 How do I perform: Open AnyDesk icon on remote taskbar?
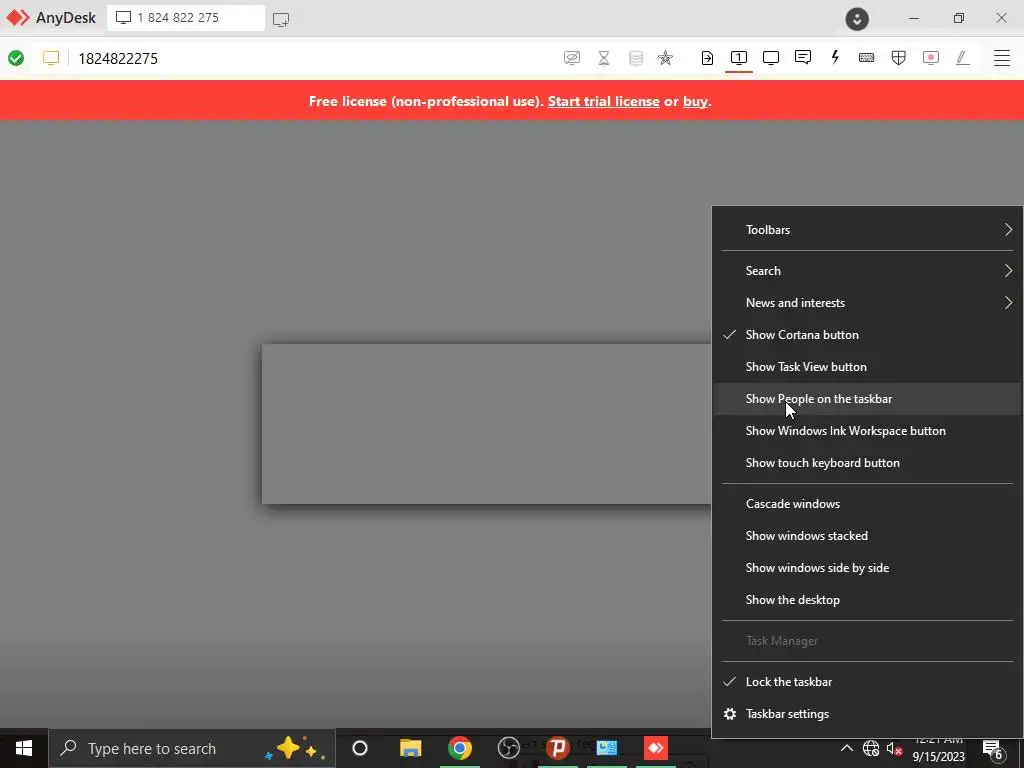656,748
